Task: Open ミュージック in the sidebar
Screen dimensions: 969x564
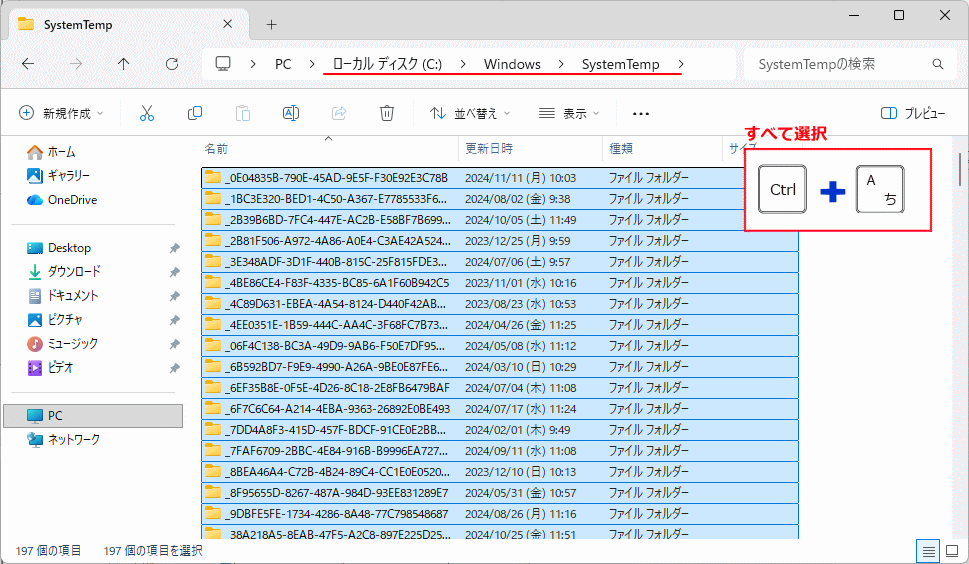Action: [x=62, y=343]
